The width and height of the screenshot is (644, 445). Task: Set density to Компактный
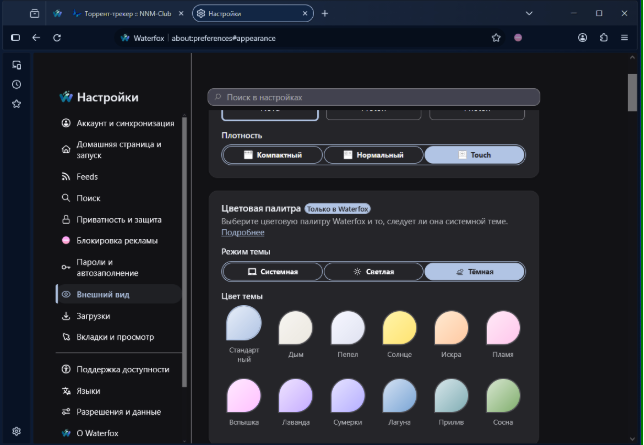273,155
